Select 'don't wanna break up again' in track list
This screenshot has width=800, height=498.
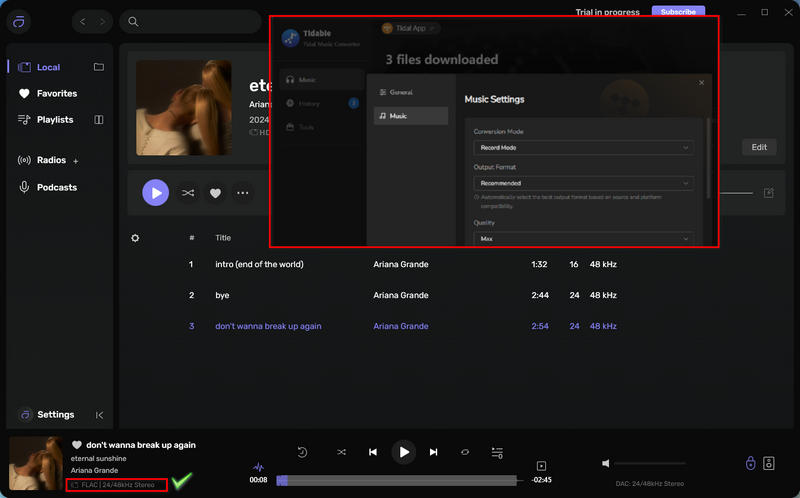(268, 326)
